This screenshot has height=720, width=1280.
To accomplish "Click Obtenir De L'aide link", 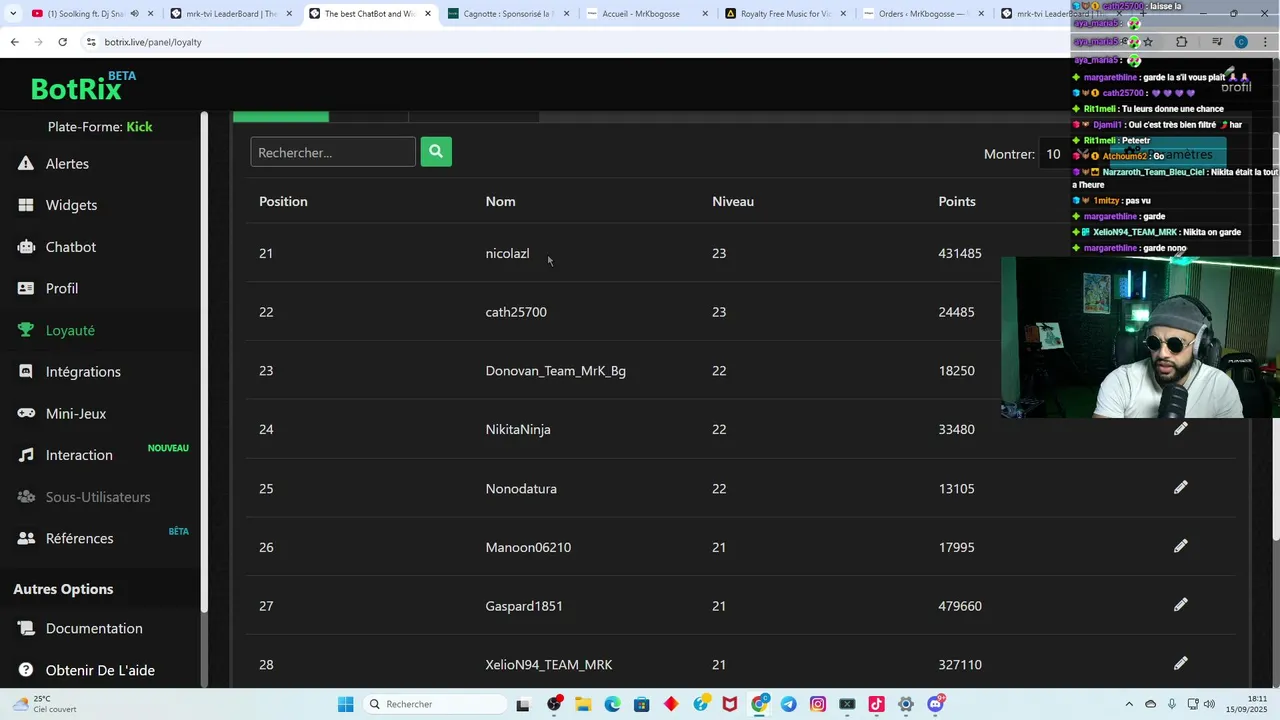I will click(x=100, y=670).
